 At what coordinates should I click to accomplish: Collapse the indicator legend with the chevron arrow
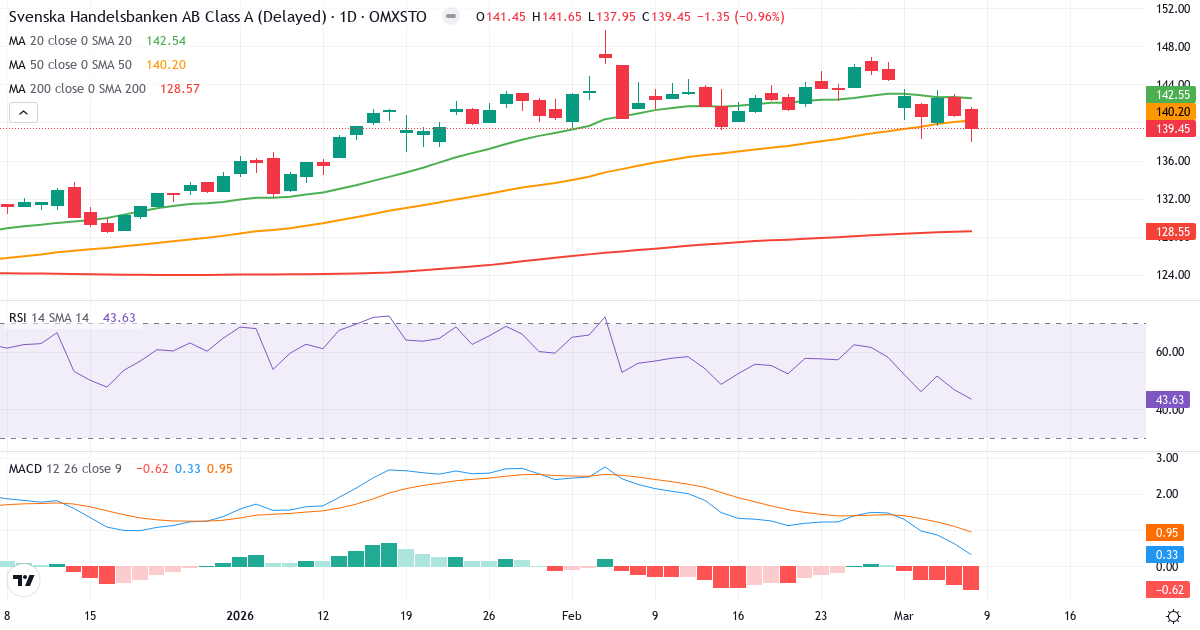click(22, 112)
